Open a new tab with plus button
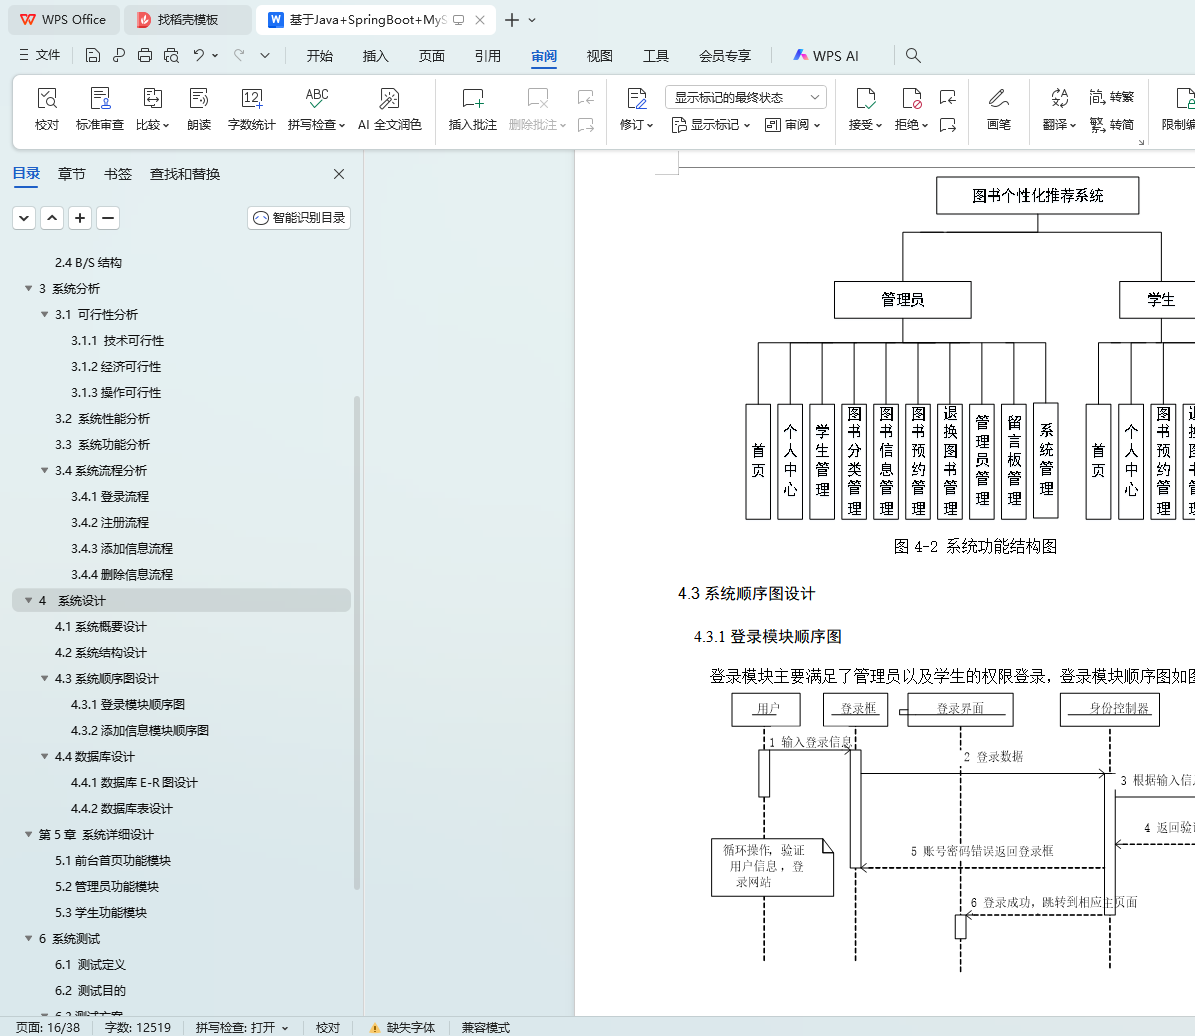 click(x=511, y=20)
